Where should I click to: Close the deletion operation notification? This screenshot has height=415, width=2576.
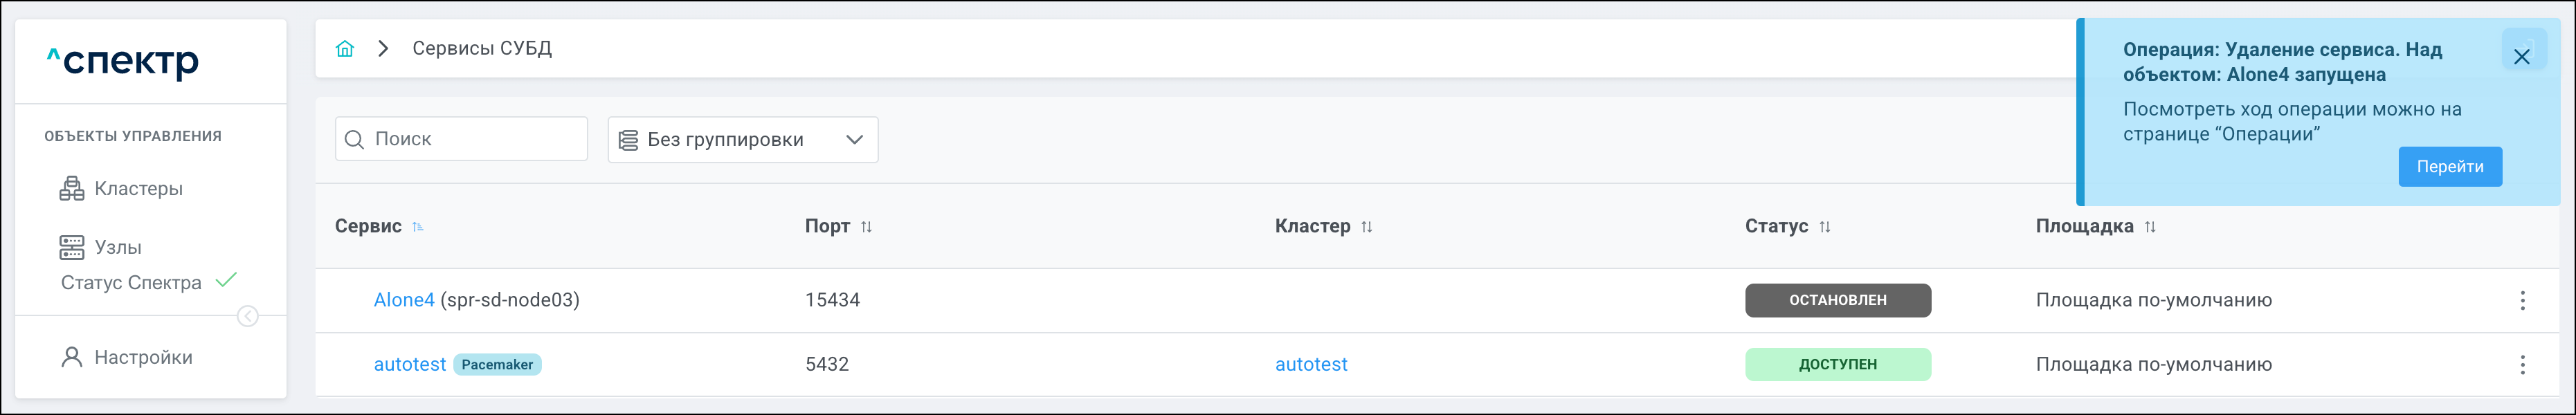(x=2521, y=57)
